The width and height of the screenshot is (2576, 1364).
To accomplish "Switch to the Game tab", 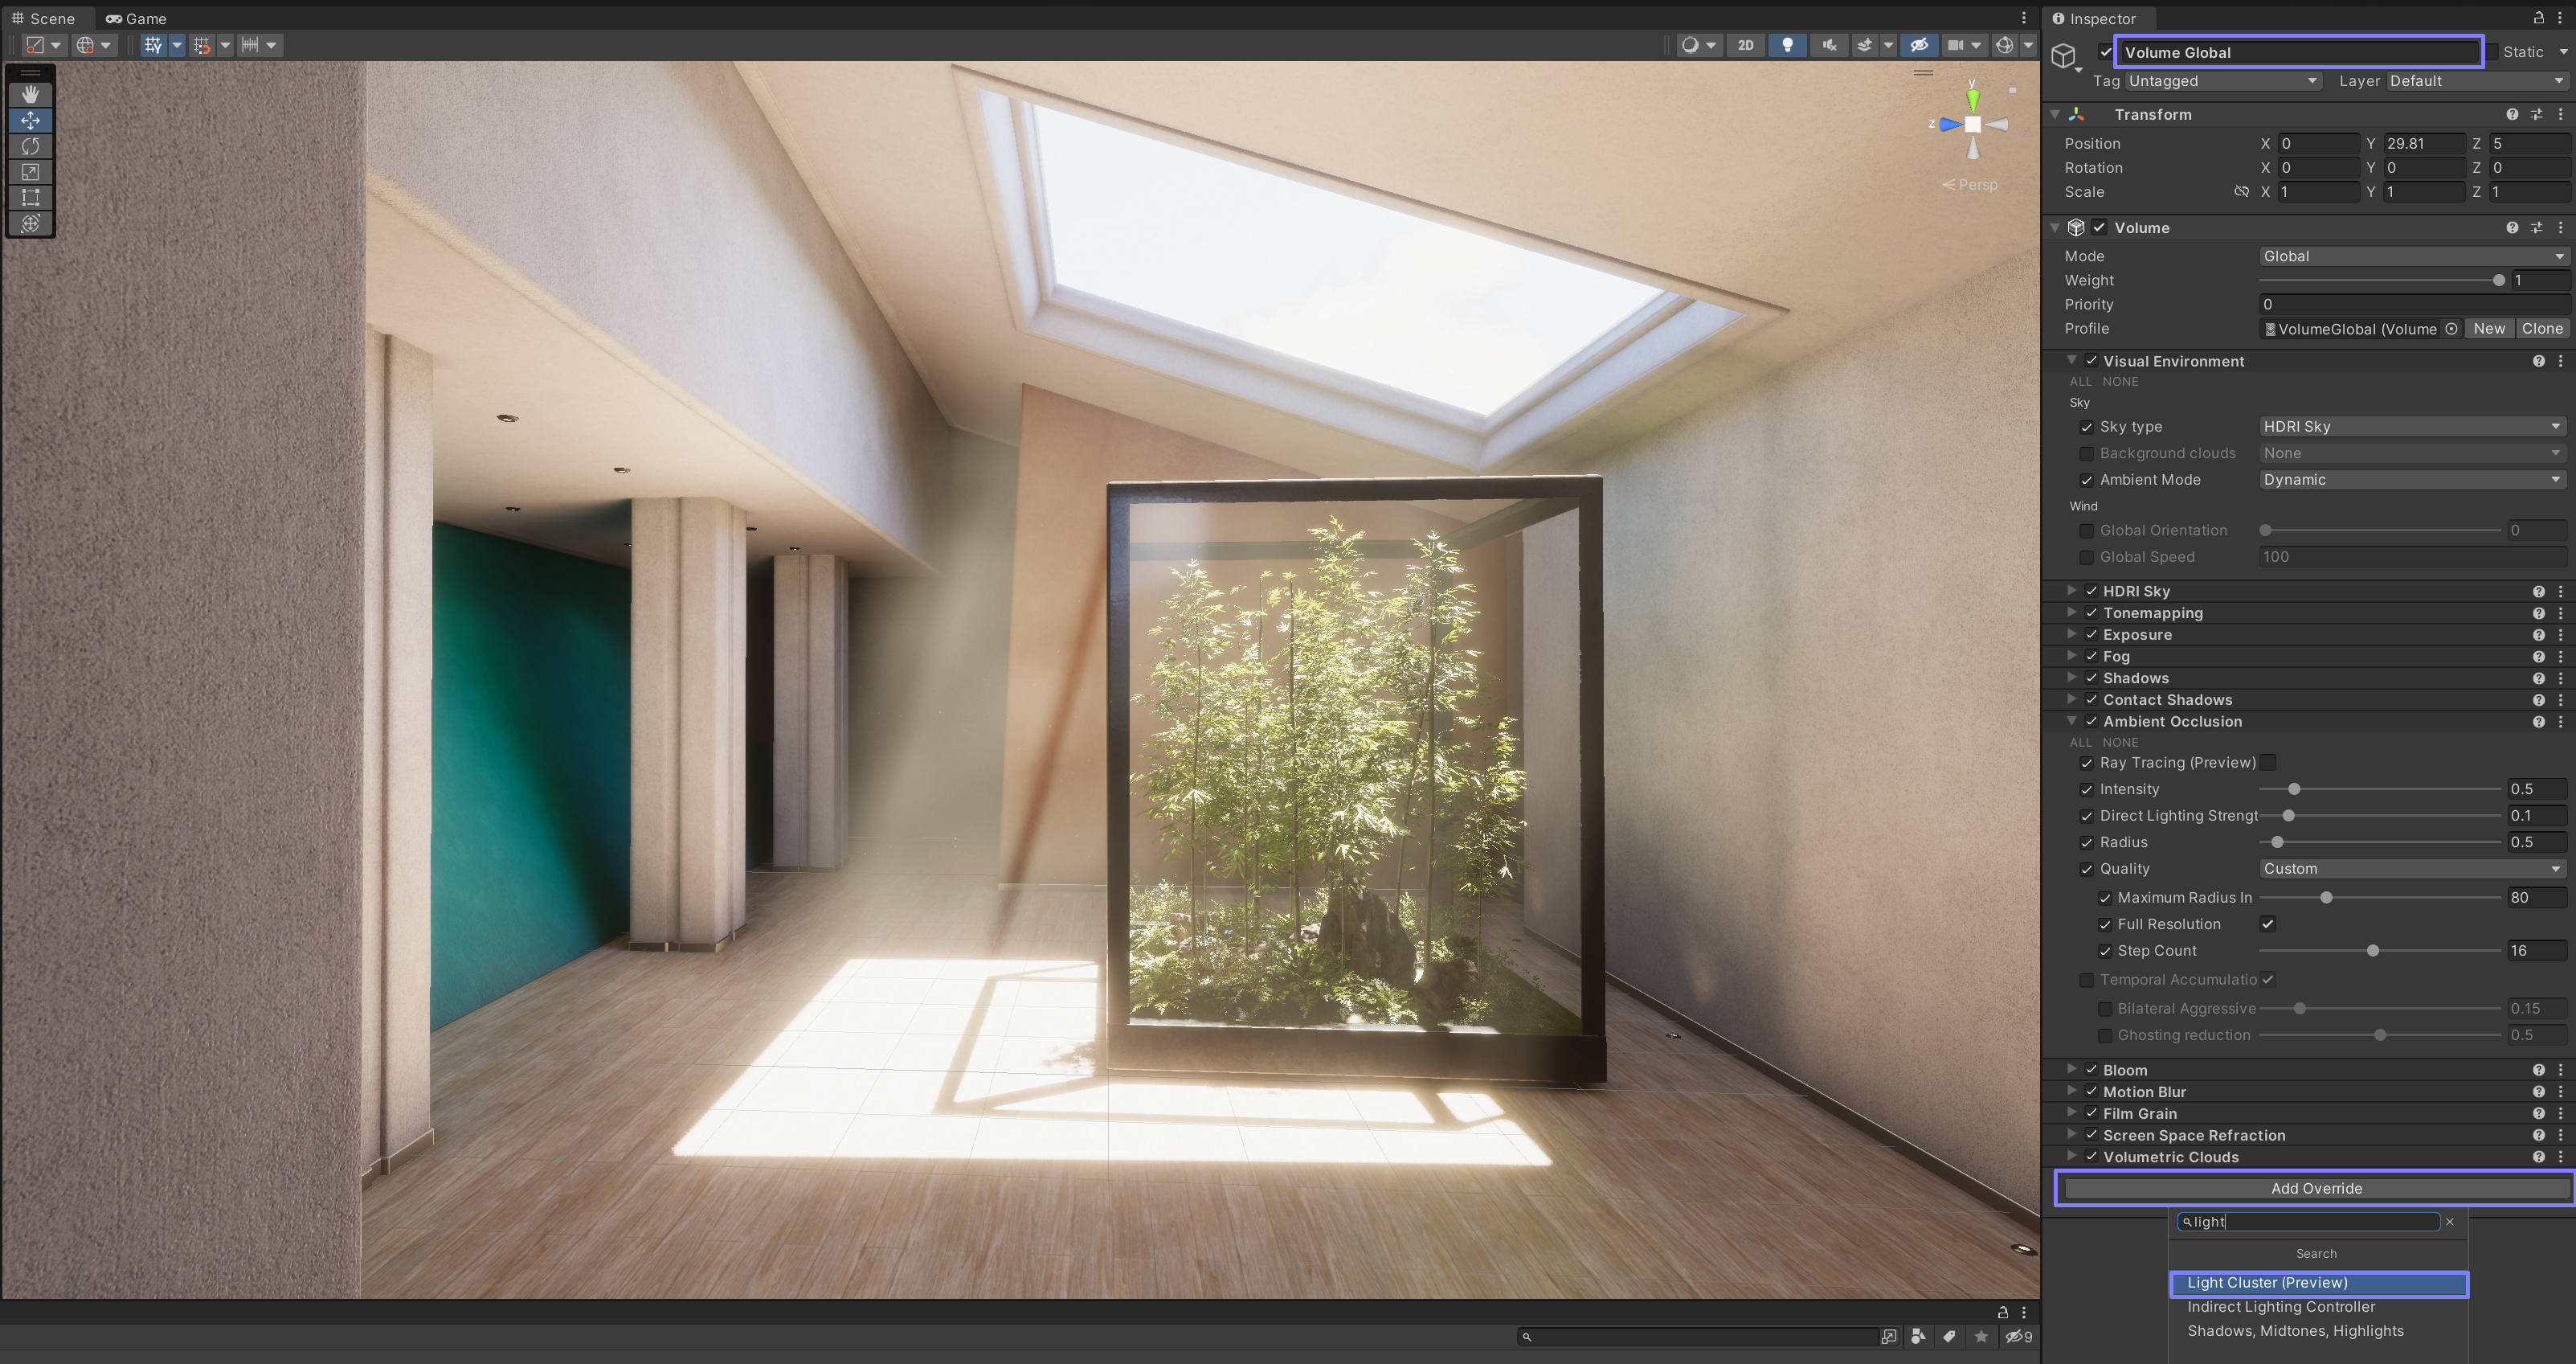I will click(137, 18).
